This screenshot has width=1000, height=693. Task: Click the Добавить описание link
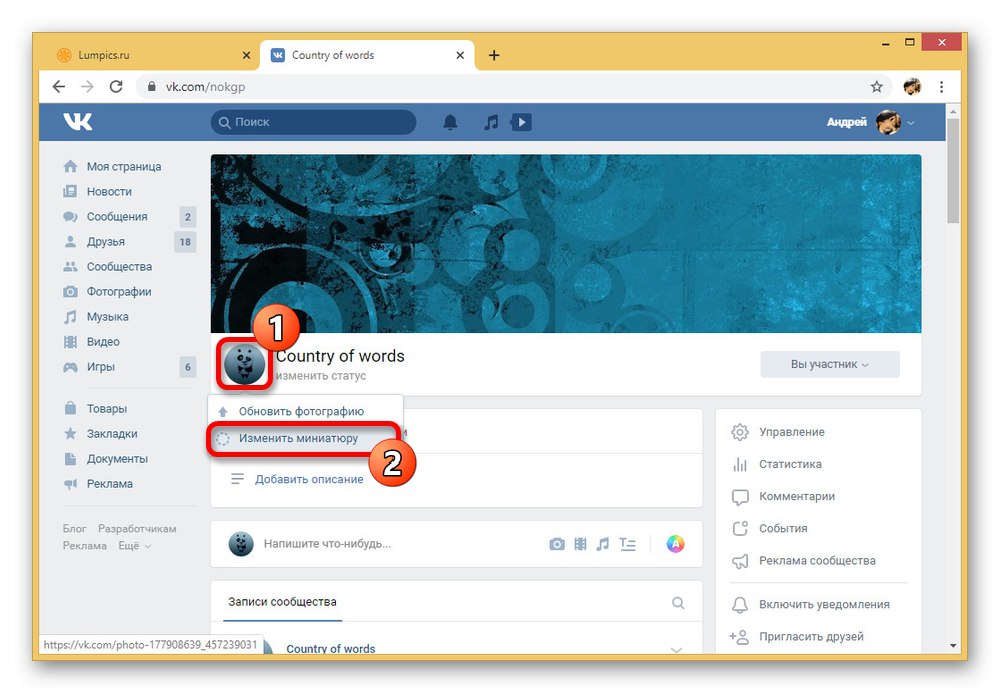coord(309,479)
